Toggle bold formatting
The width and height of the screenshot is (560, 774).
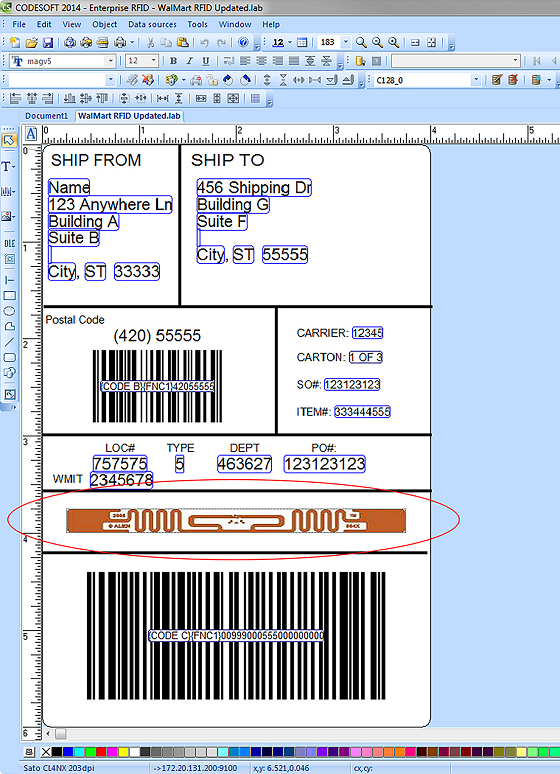(x=173, y=61)
